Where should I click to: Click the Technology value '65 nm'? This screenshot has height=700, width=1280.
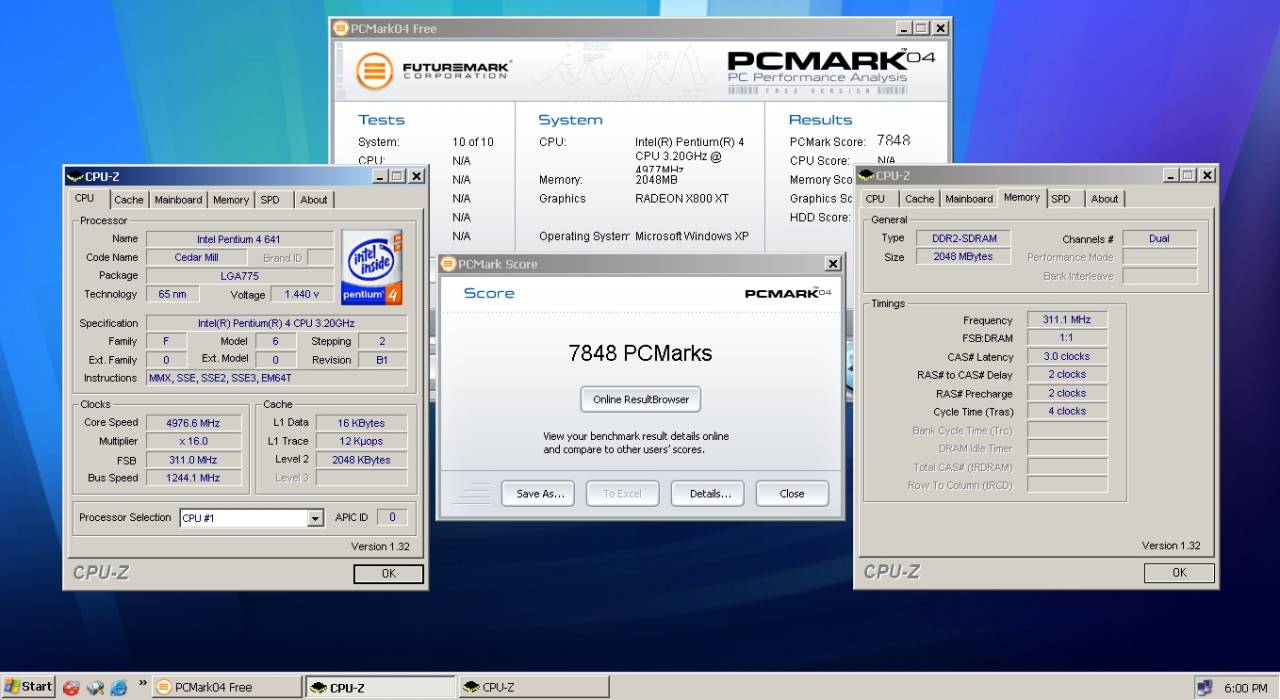point(172,294)
